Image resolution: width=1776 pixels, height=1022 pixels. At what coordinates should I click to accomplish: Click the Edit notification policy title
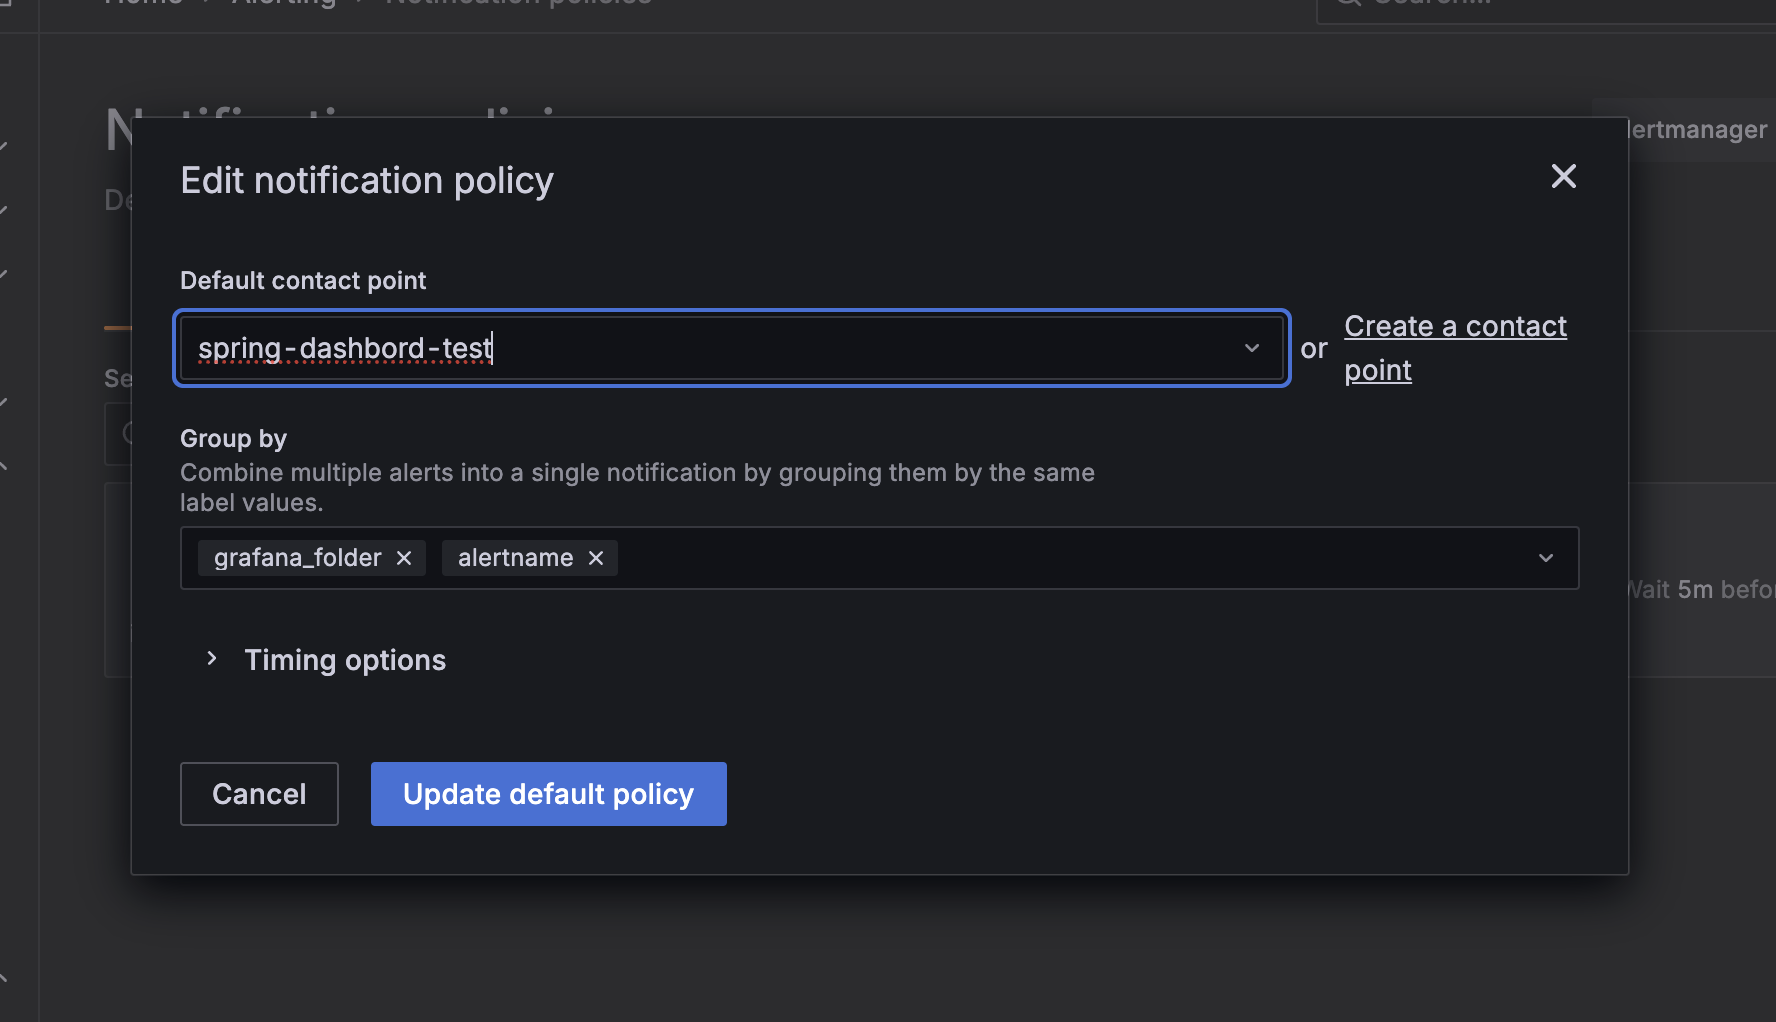pyautogui.click(x=367, y=181)
